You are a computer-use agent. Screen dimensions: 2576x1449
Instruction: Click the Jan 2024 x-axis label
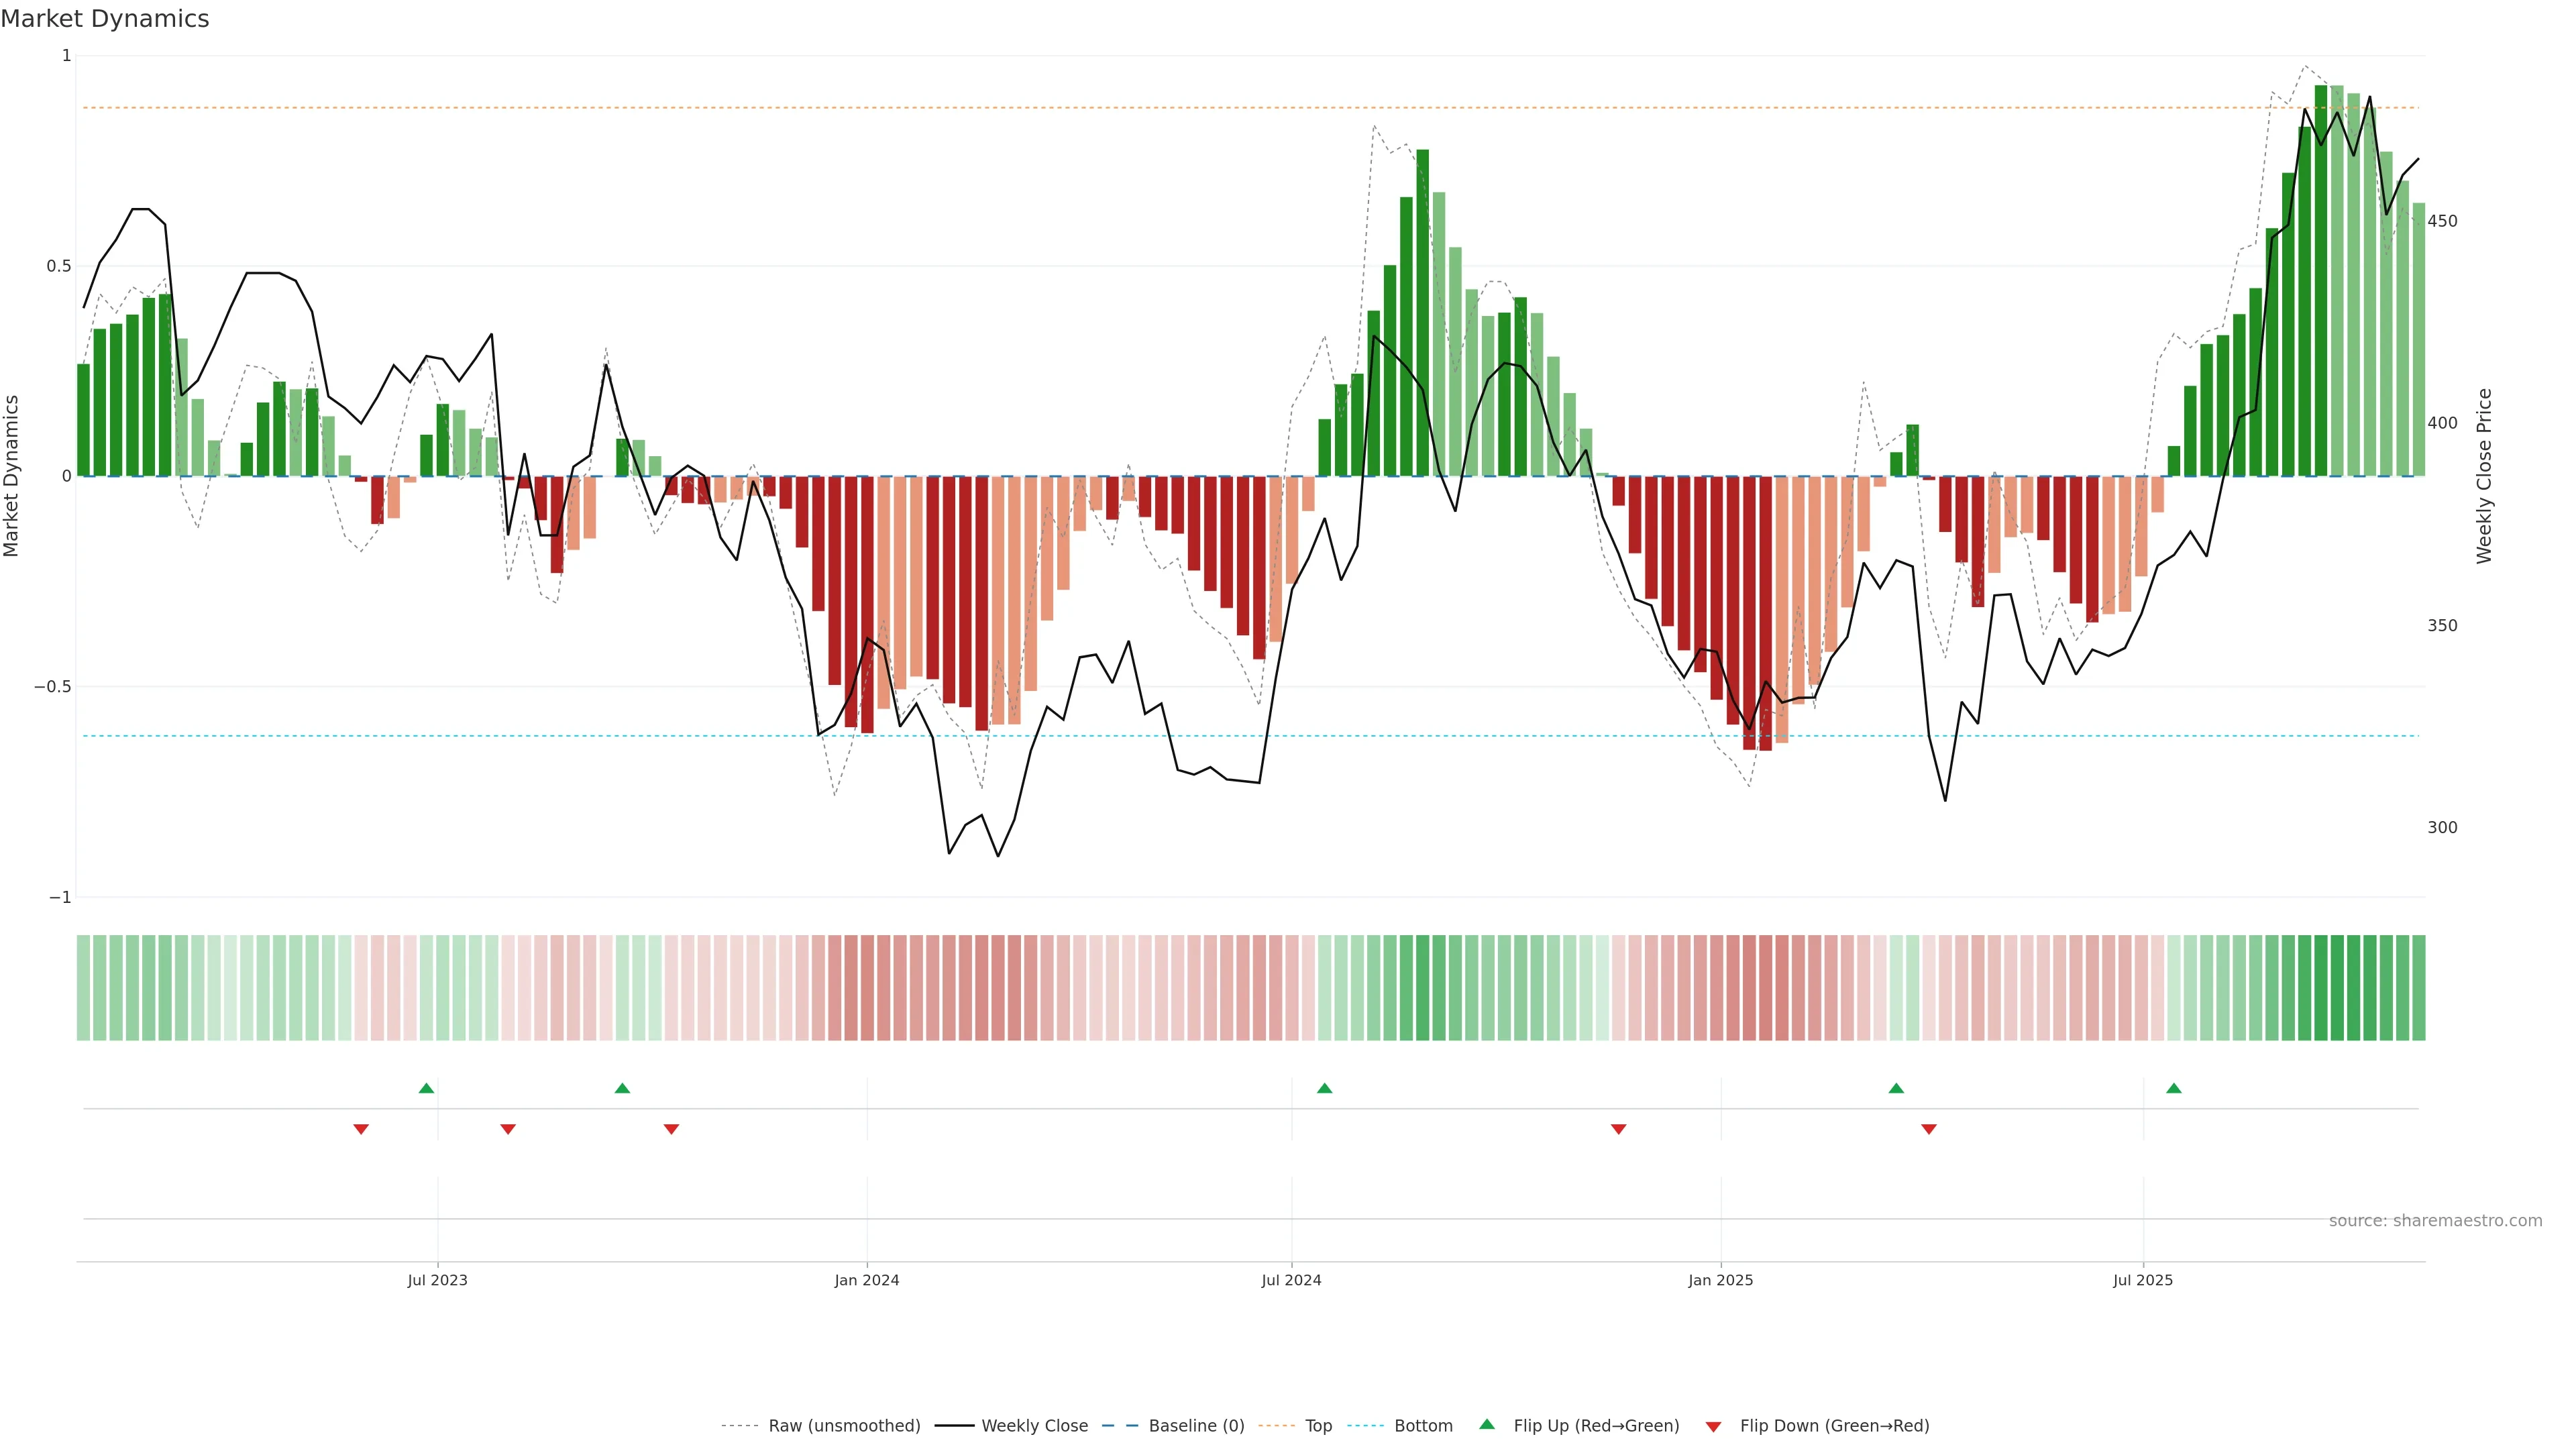pos(867,1280)
